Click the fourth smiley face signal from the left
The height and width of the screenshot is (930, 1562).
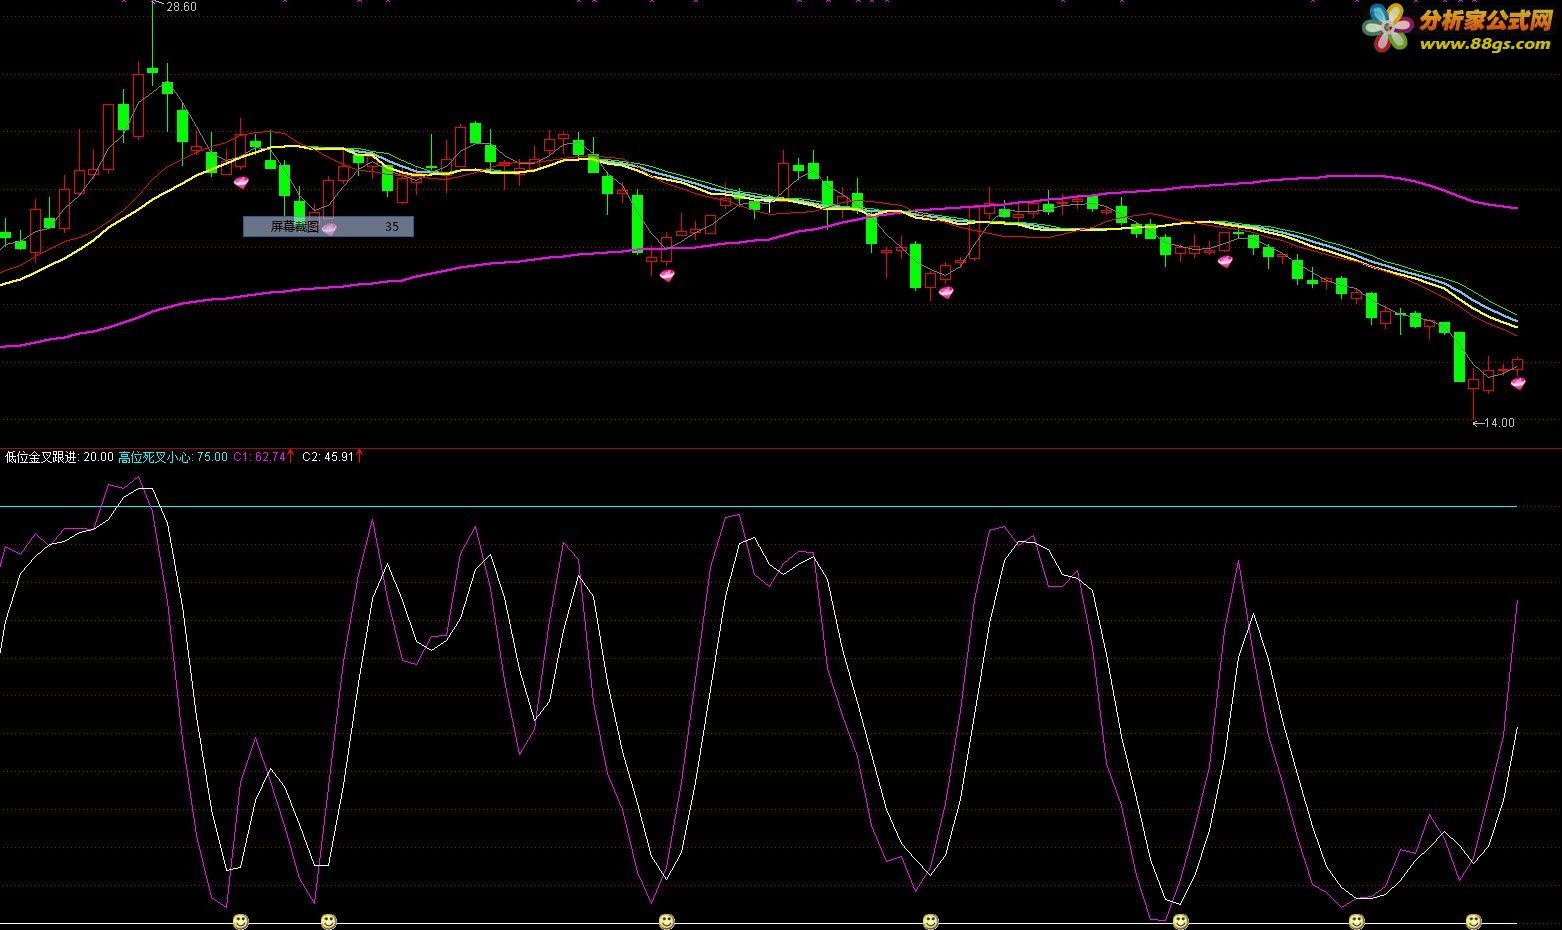pyautogui.click(x=931, y=921)
